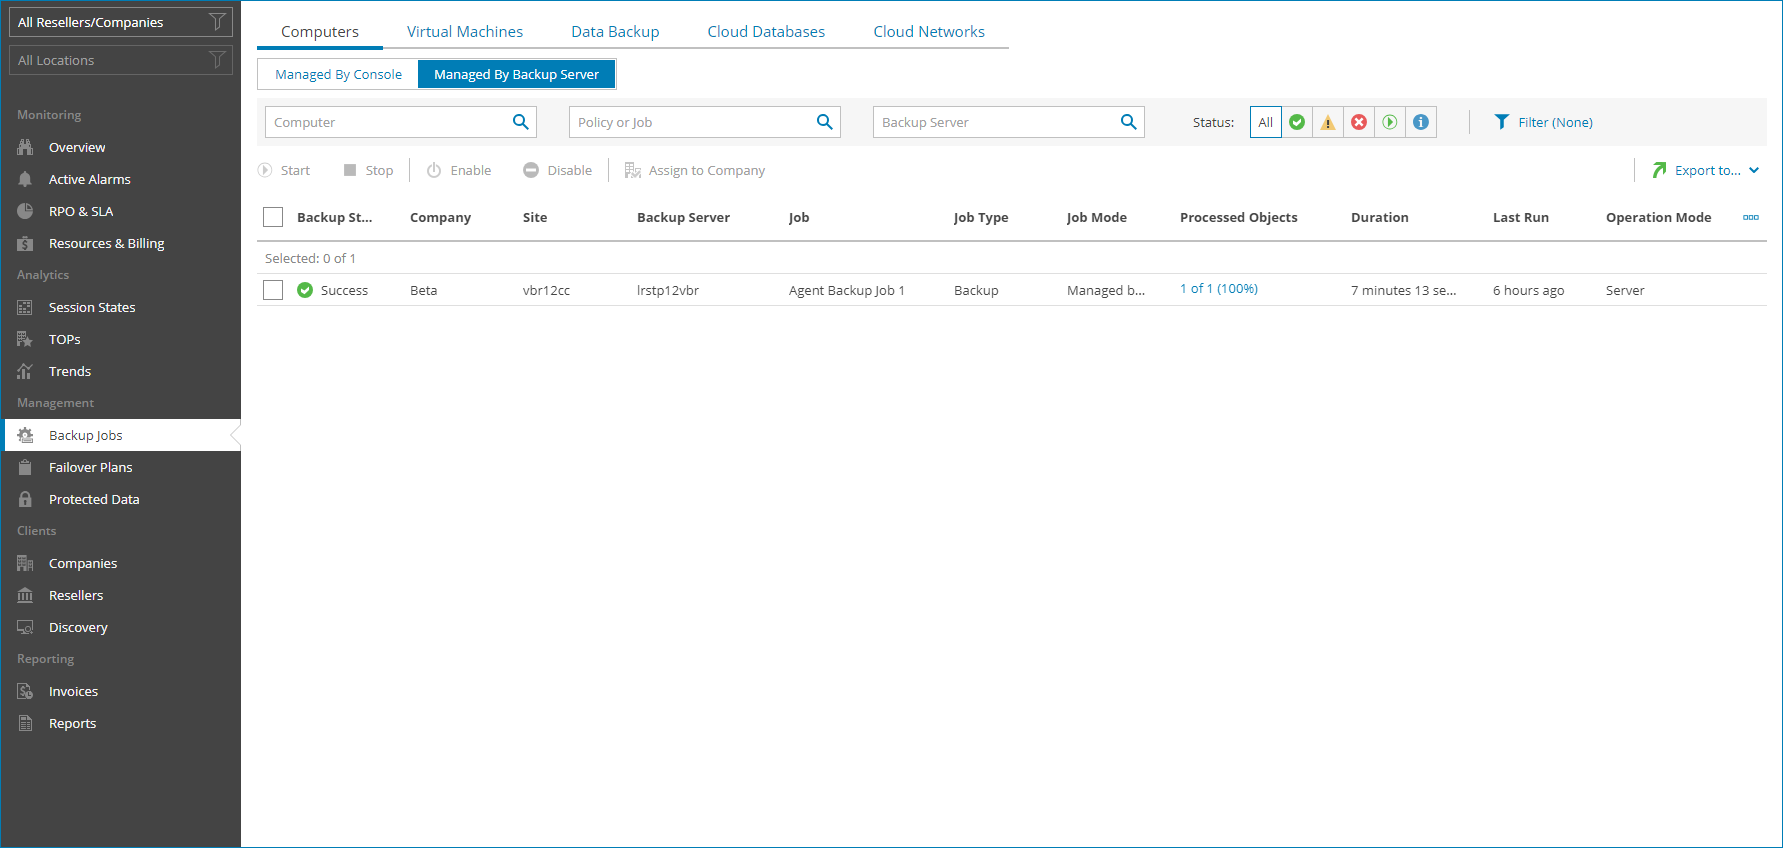The image size is (1783, 848).
Task: Sort by Processed Objects column header
Action: pyautogui.click(x=1238, y=217)
